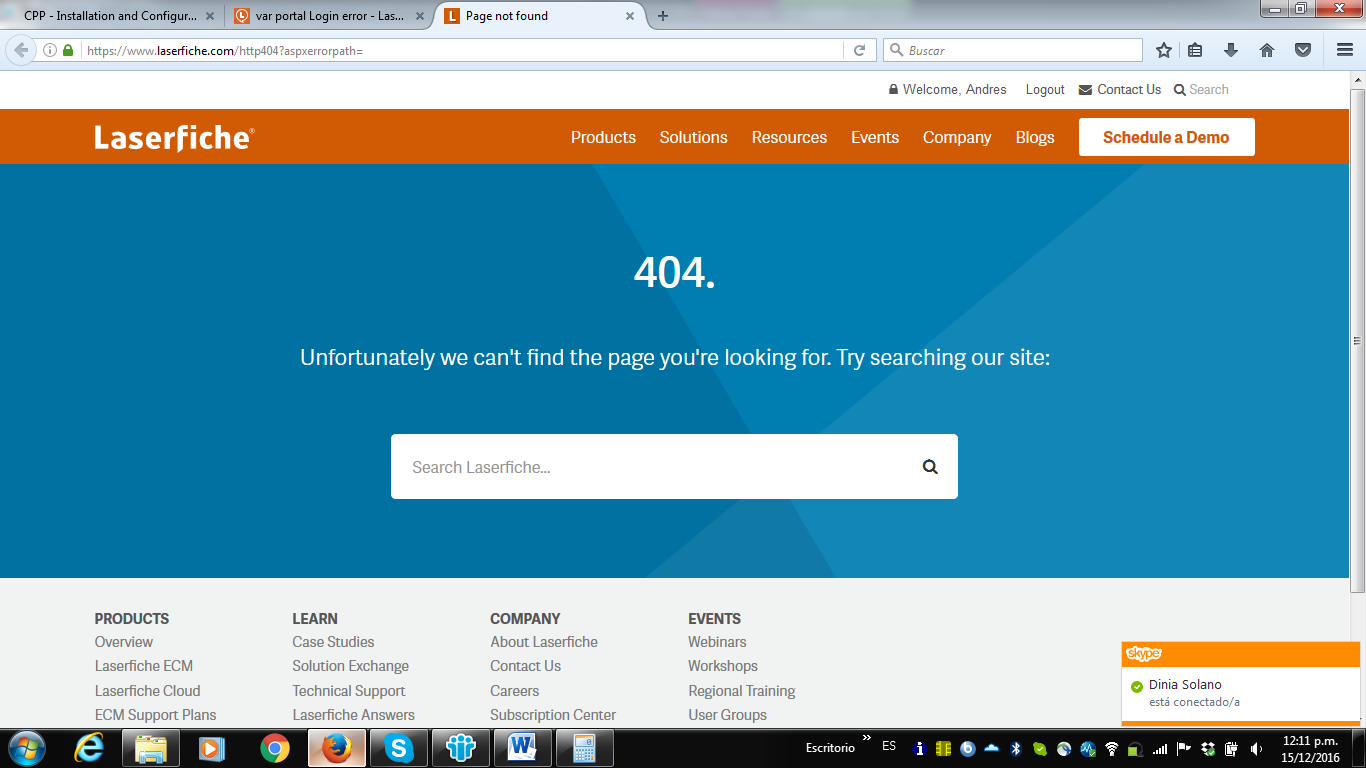This screenshot has height=768, width=1366.
Task: Open the Contact Us header link
Action: pyautogui.click(x=1120, y=89)
